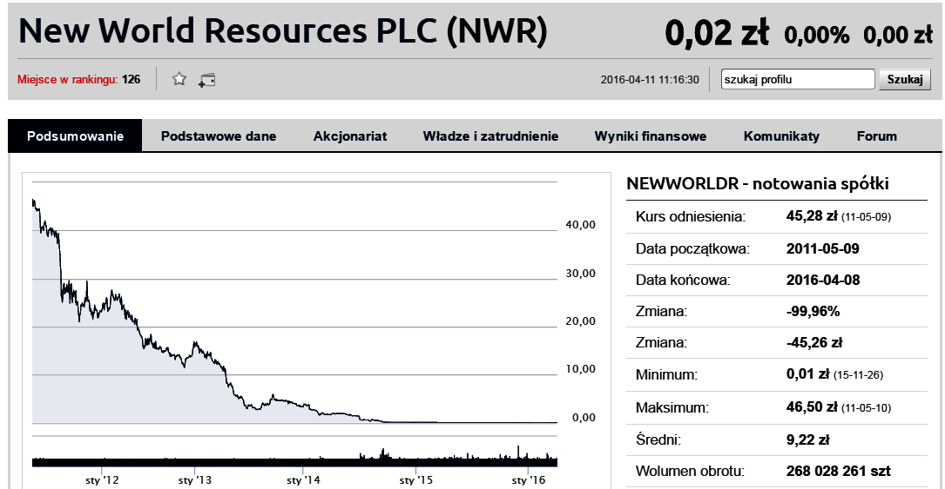
Task: Click Kurs odniesienia value 45,28 zł
Action: coord(812,216)
